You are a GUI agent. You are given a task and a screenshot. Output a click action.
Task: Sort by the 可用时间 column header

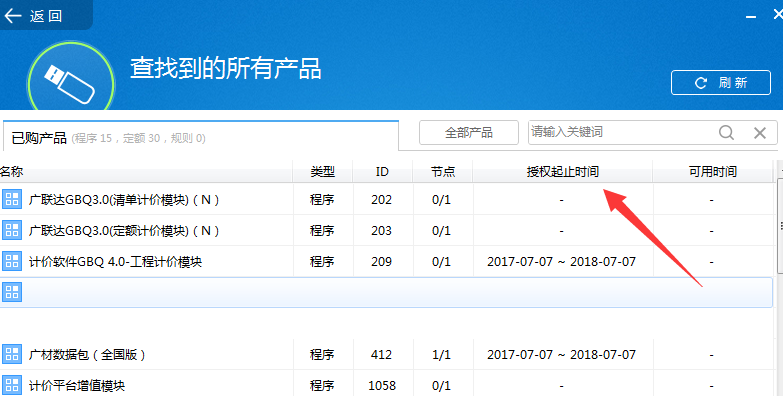713,171
